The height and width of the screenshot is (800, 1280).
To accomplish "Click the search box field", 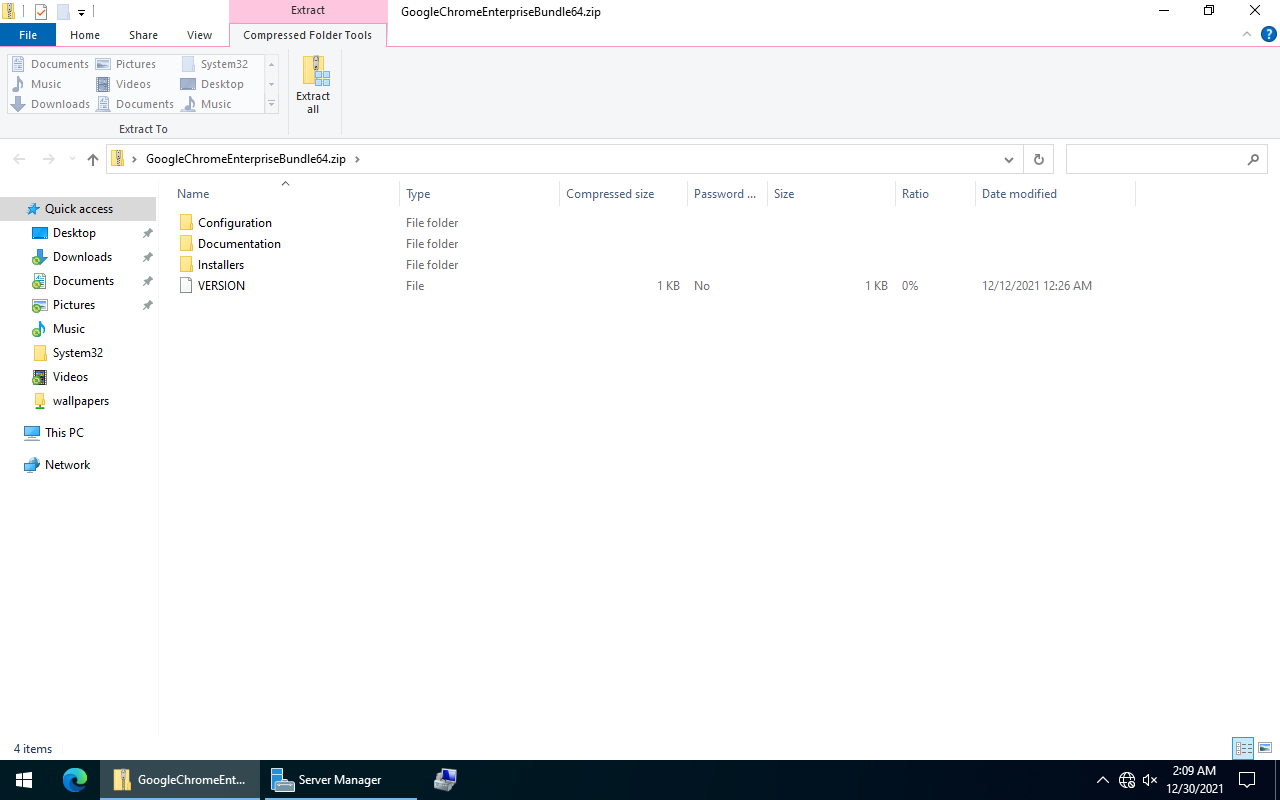I will [1155, 159].
